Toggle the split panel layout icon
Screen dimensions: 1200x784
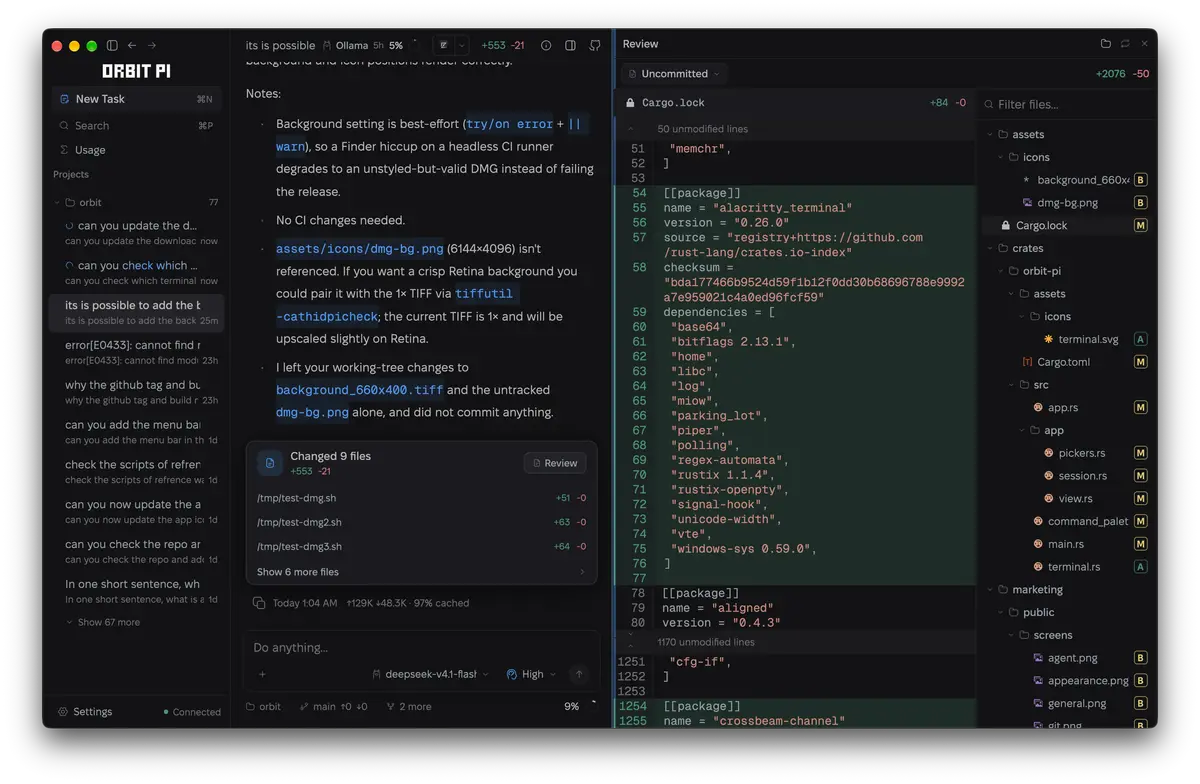[570, 46]
